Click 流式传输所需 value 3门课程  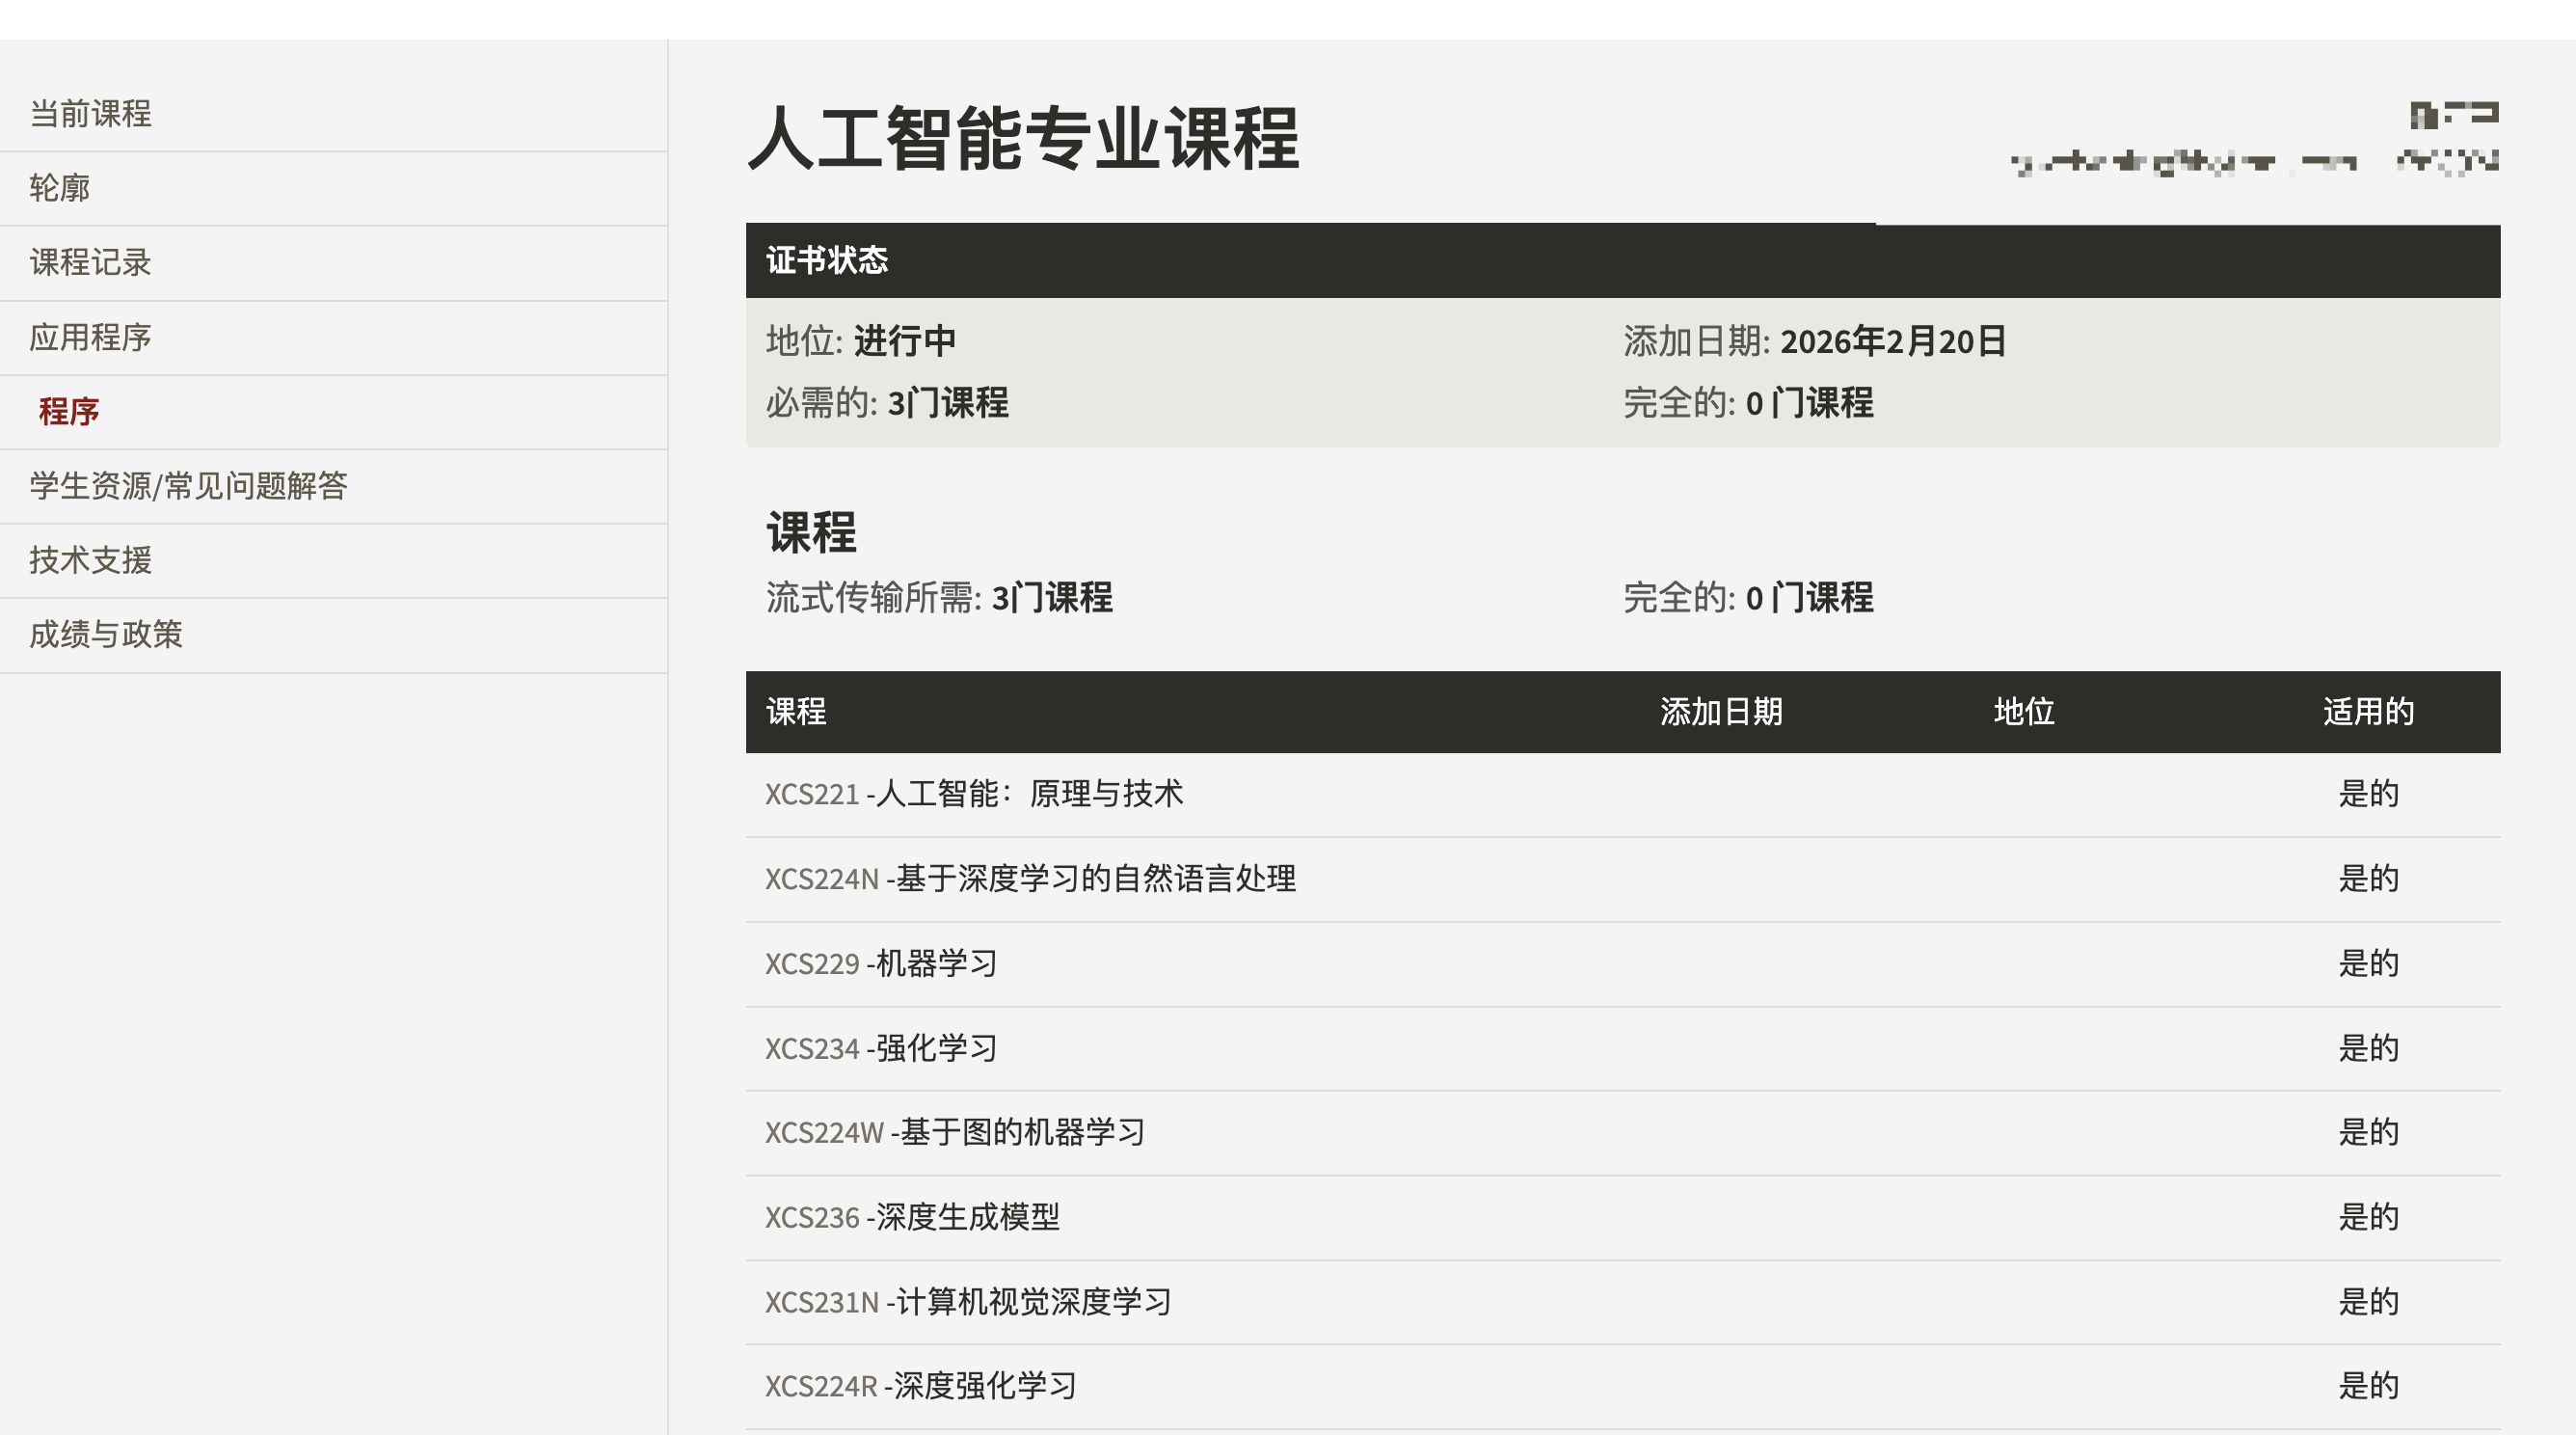pyautogui.click(x=1052, y=598)
